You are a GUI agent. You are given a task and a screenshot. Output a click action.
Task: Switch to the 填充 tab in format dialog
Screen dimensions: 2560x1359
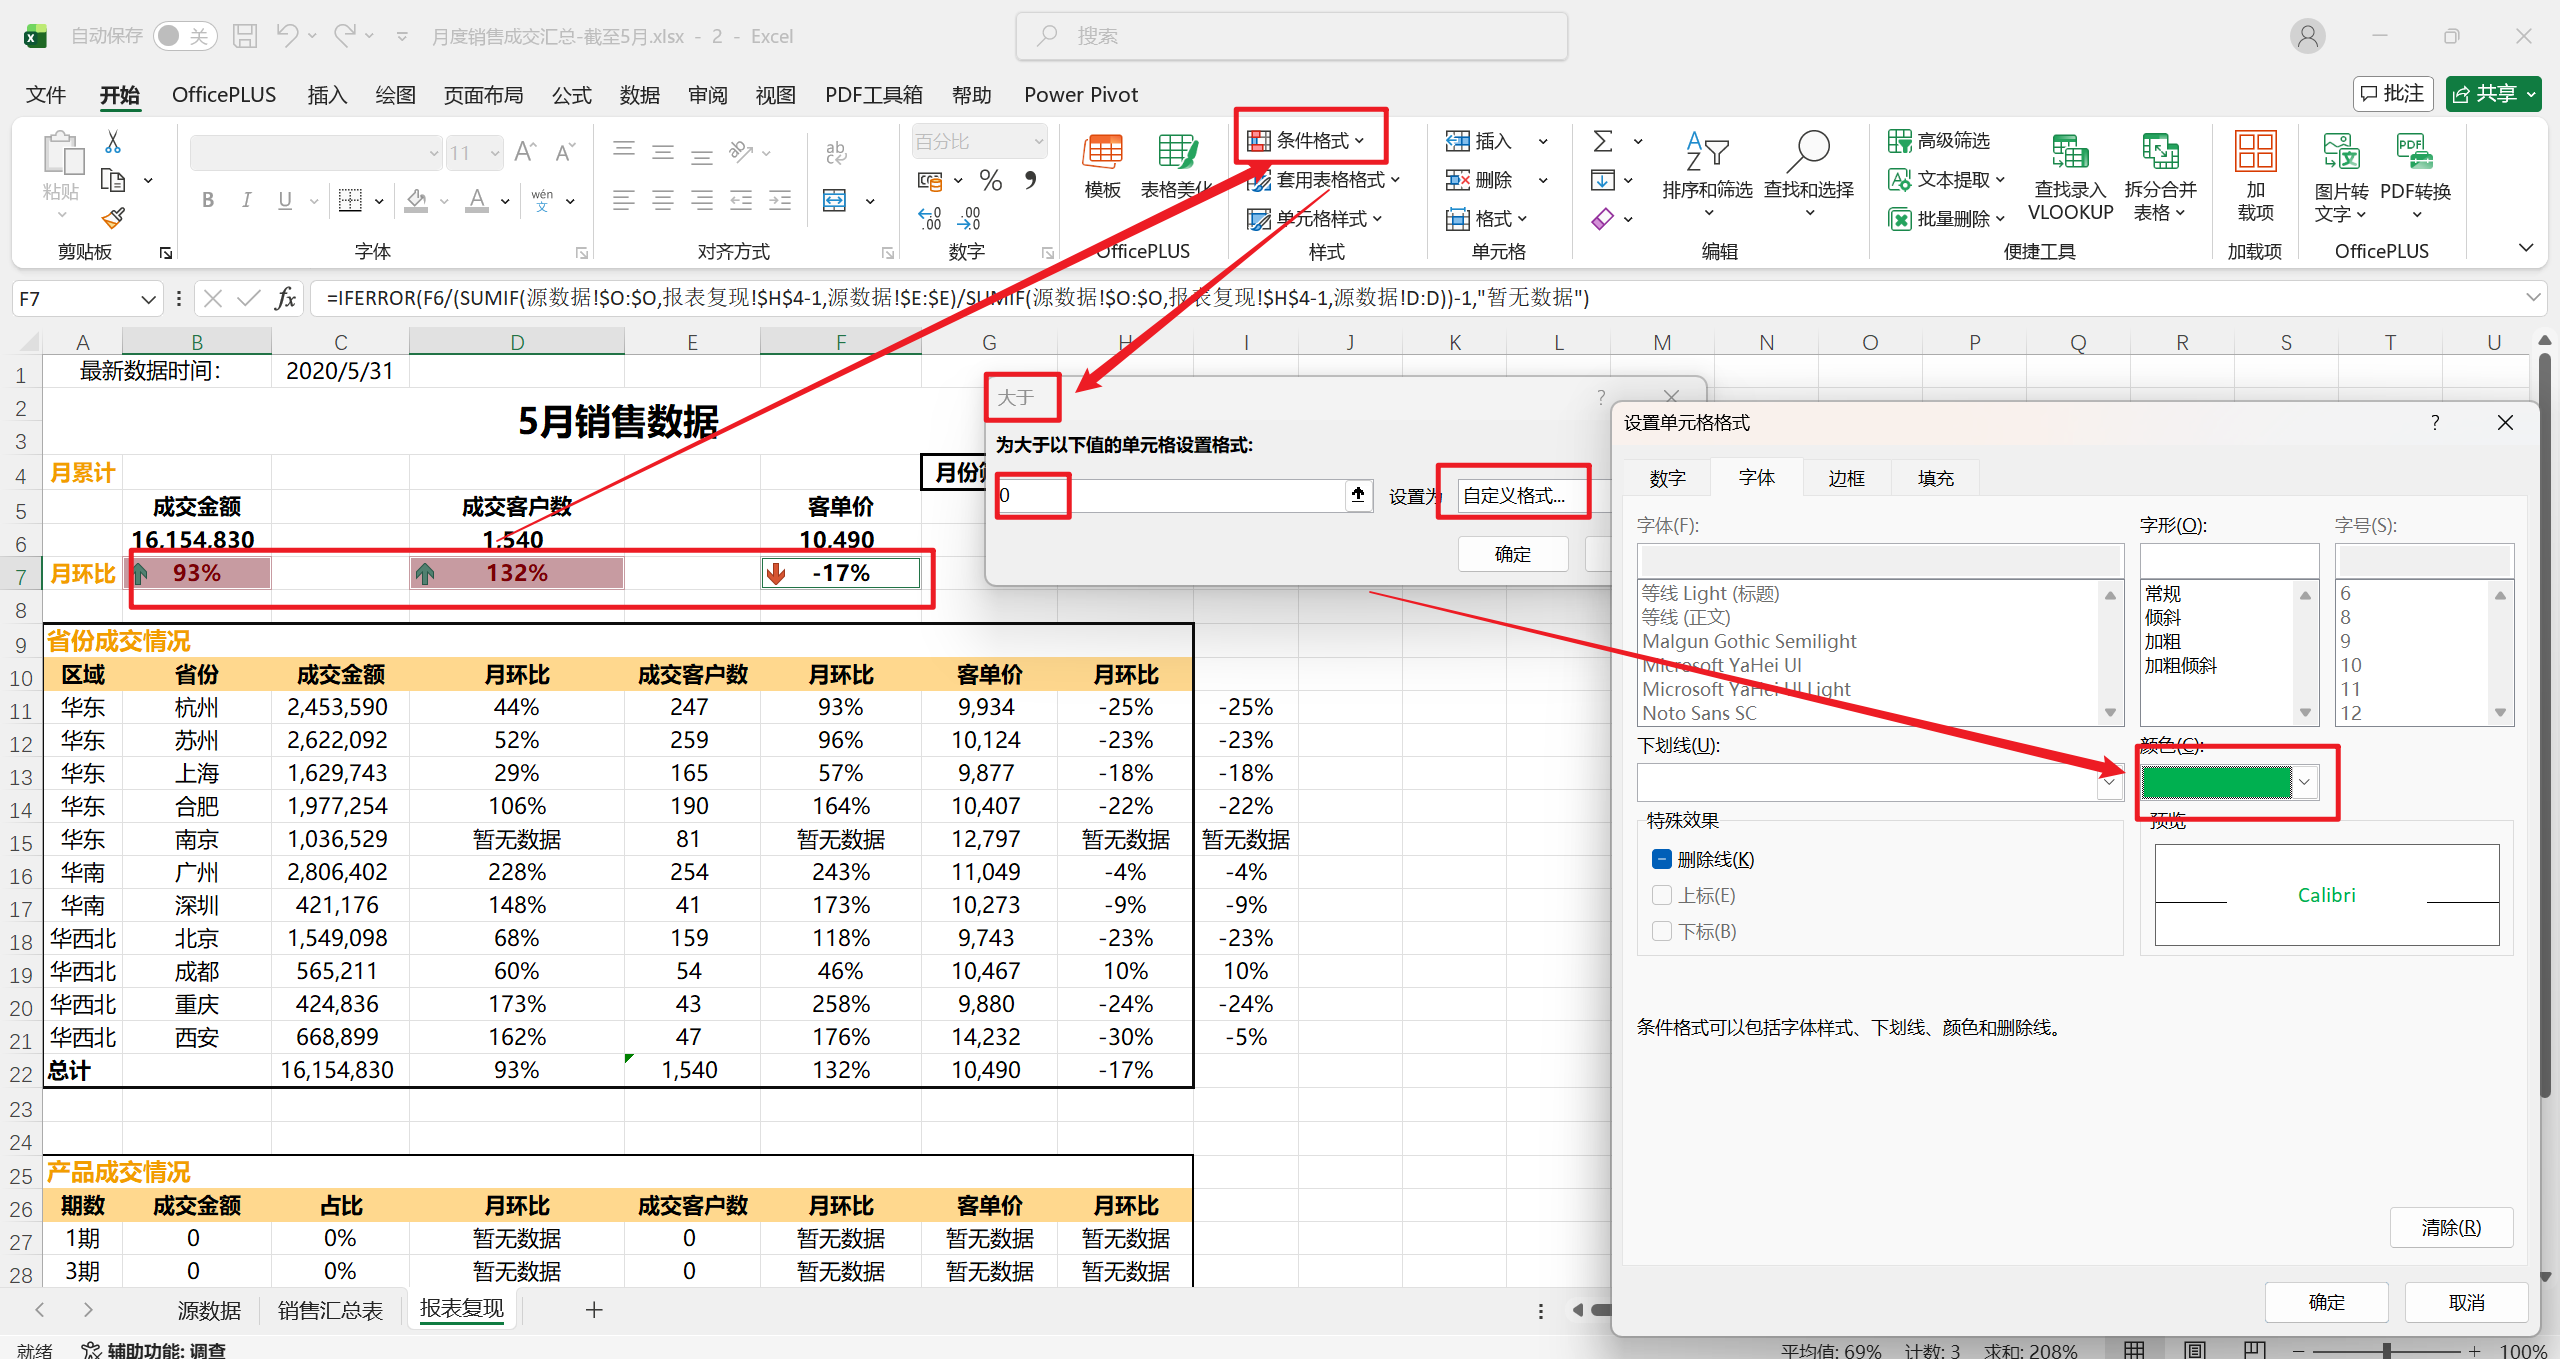pos(1934,477)
